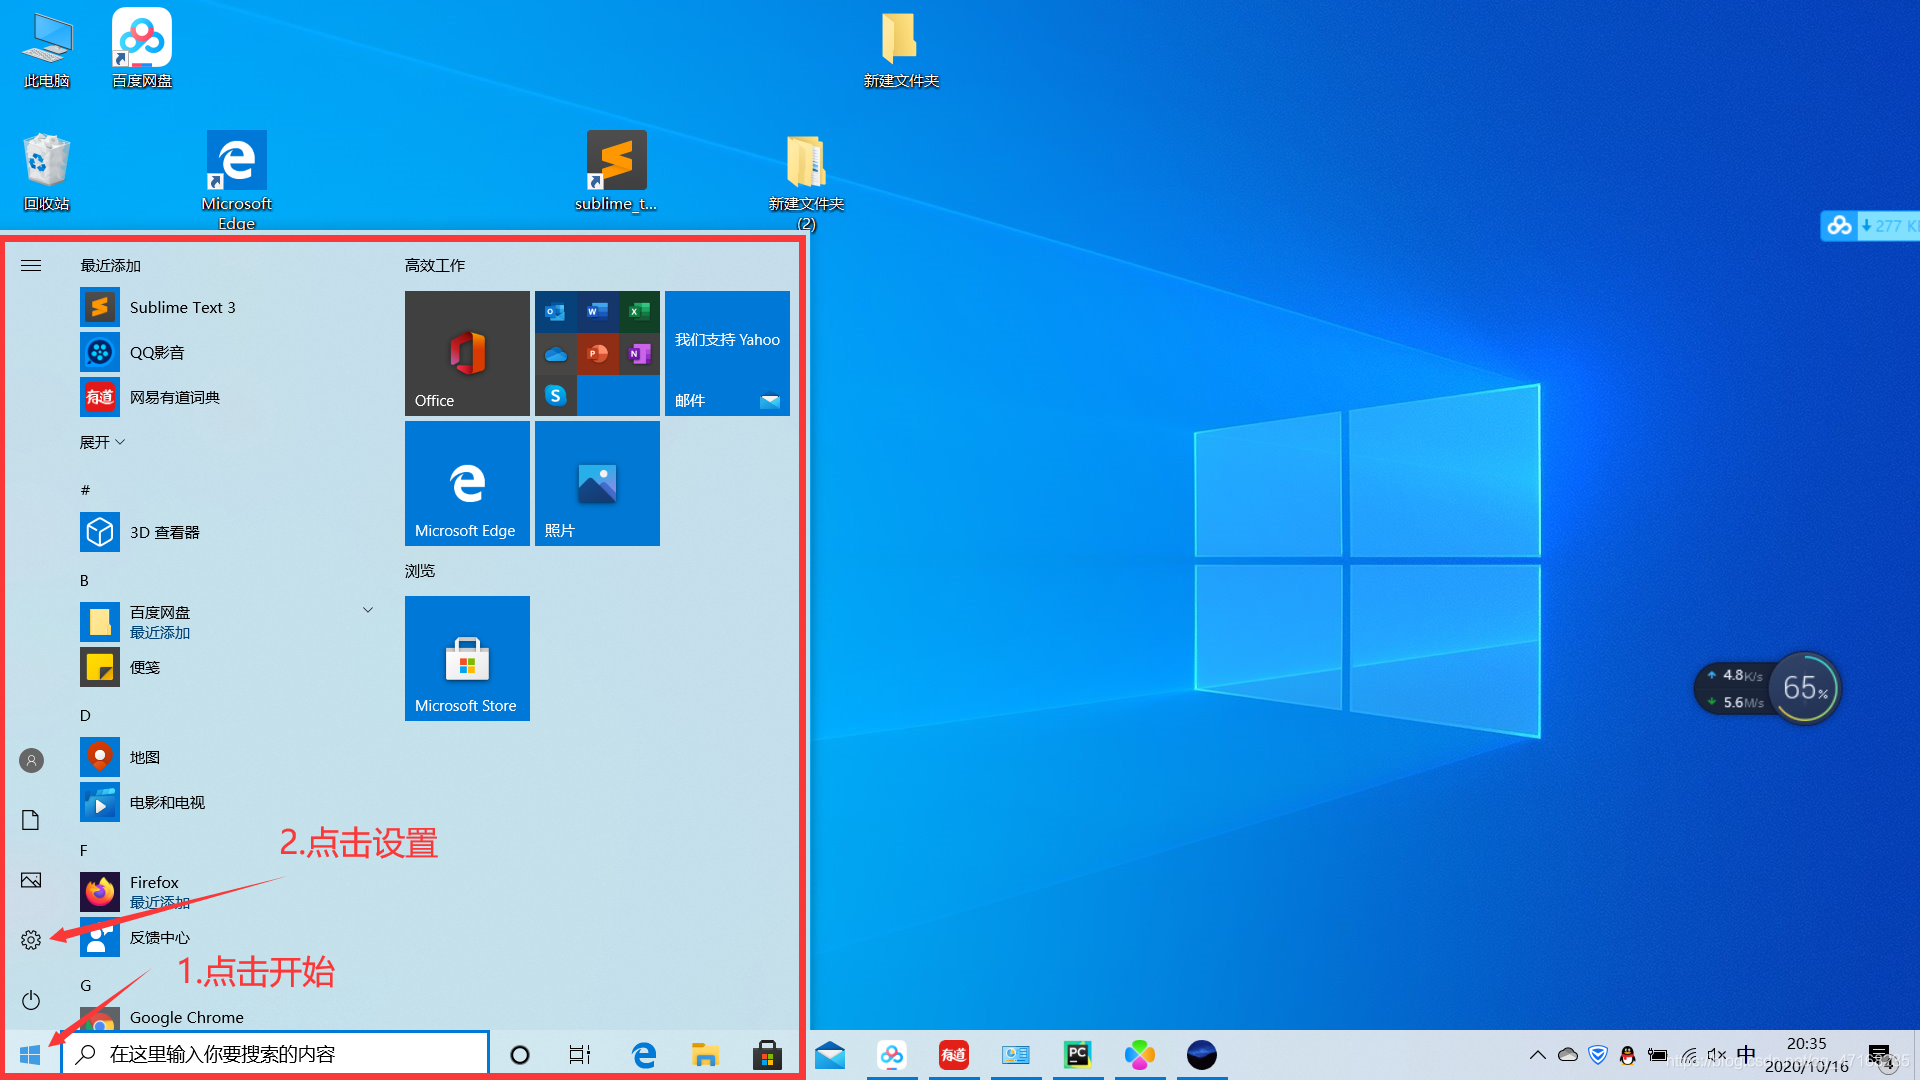Open the Settings gear in Start menu
This screenshot has height=1080, width=1920.
coord(31,940)
